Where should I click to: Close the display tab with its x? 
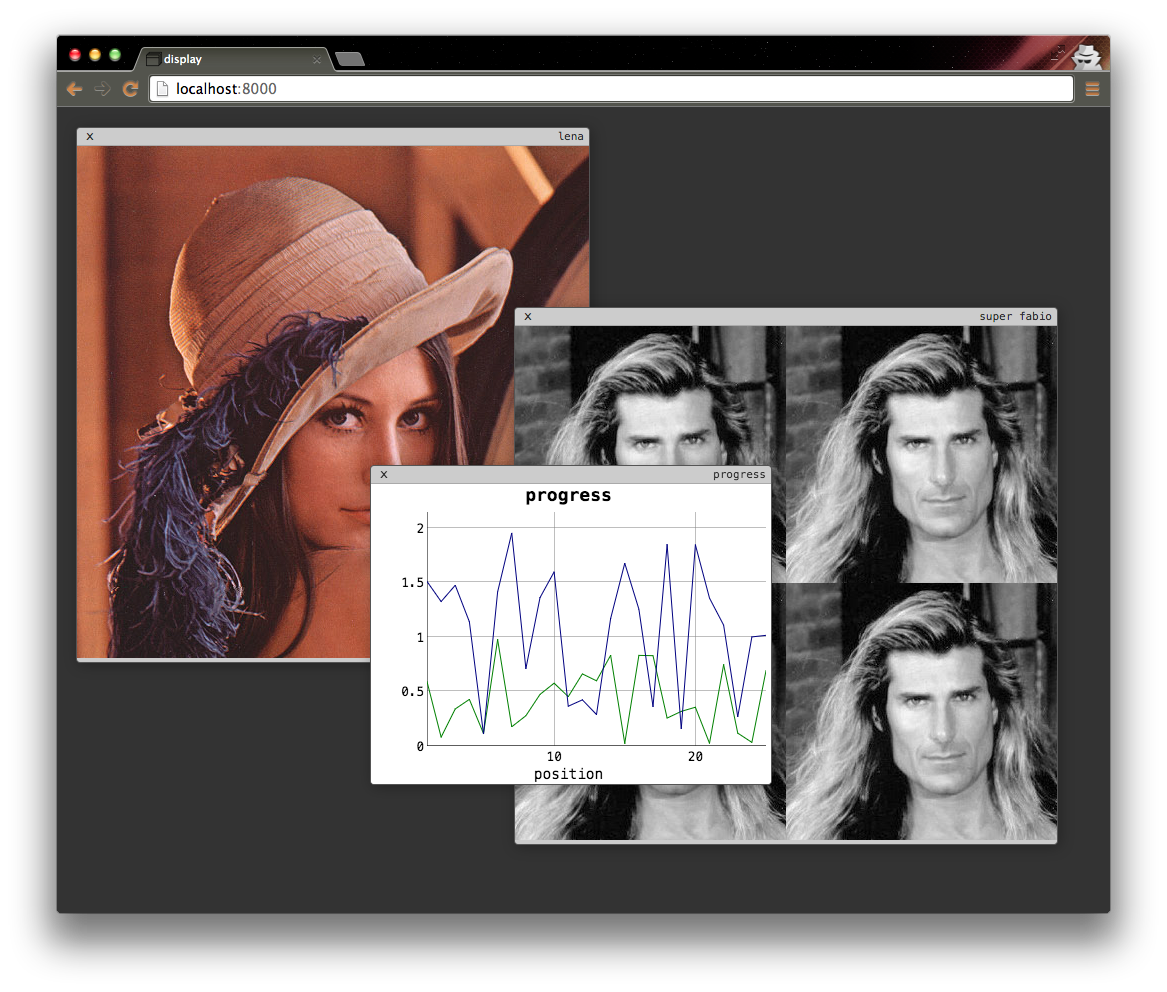(x=317, y=60)
